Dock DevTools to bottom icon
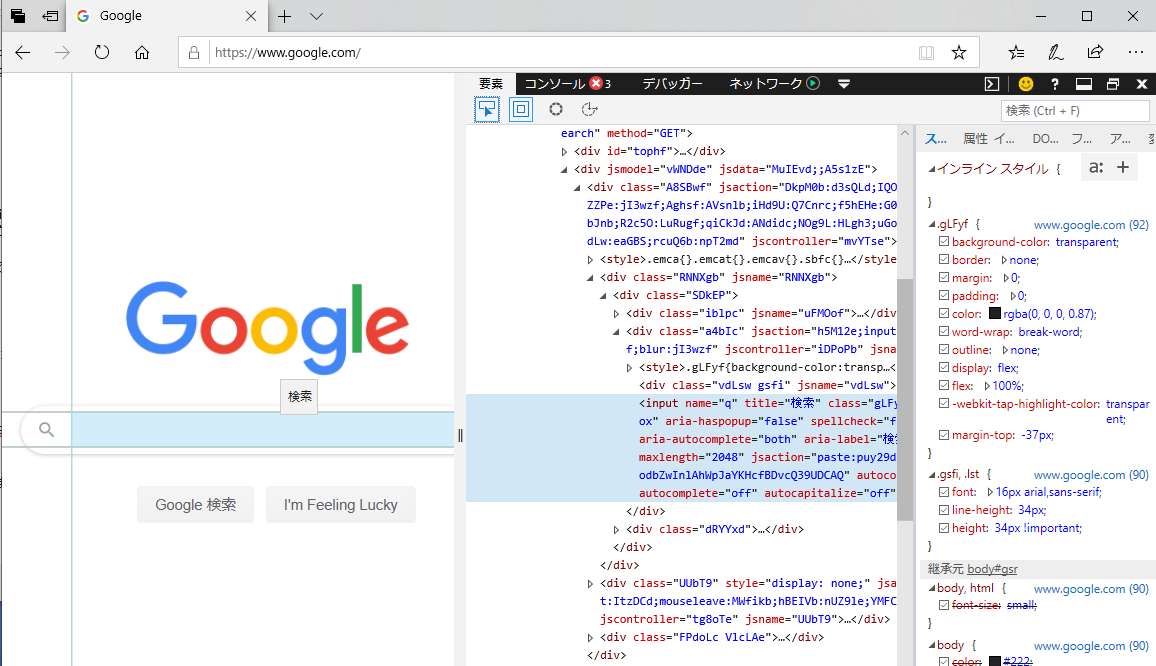This screenshot has height=666, width=1156. 1084,84
